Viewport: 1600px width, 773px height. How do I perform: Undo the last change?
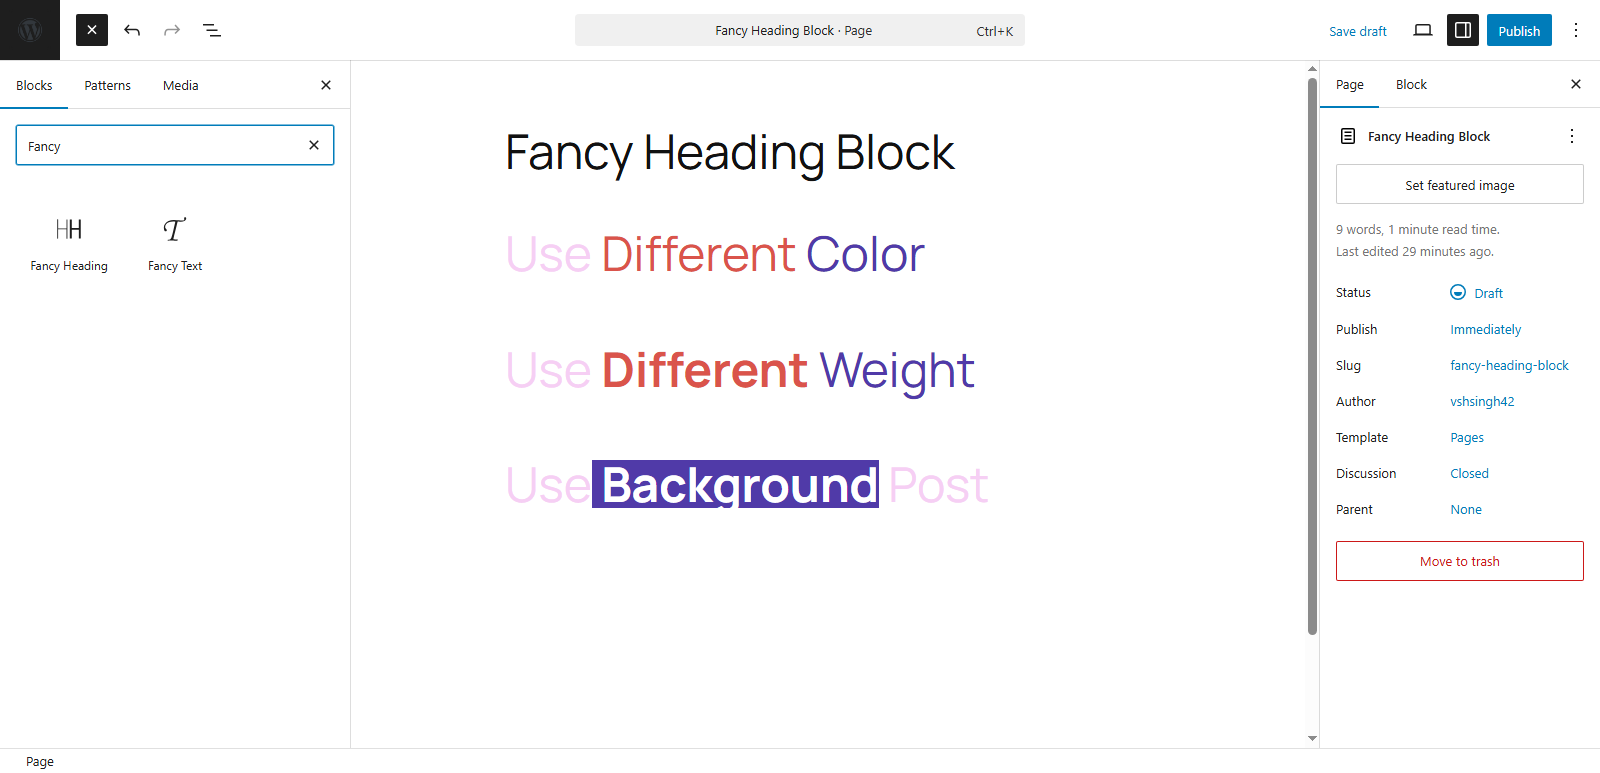coord(132,30)
